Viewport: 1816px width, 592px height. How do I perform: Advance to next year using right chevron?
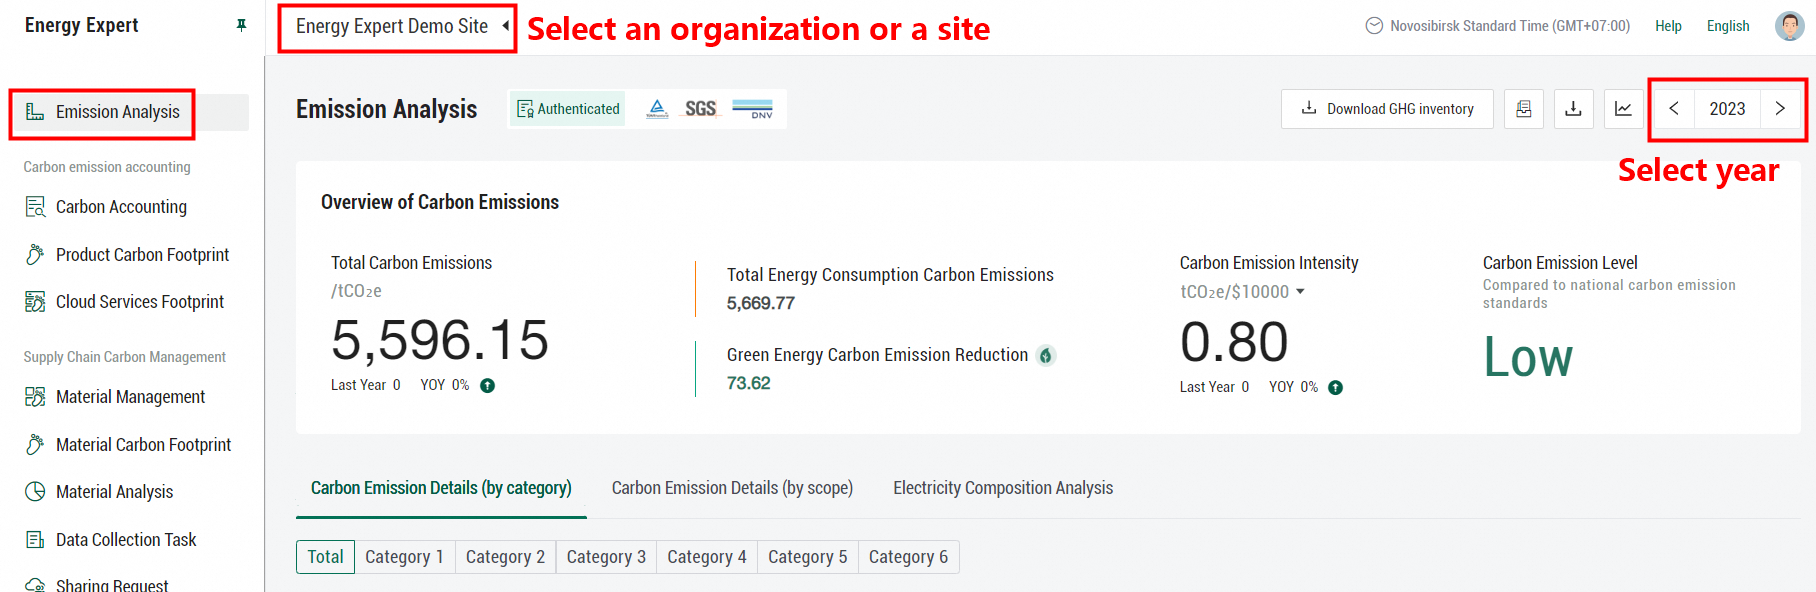[1780, 109]
